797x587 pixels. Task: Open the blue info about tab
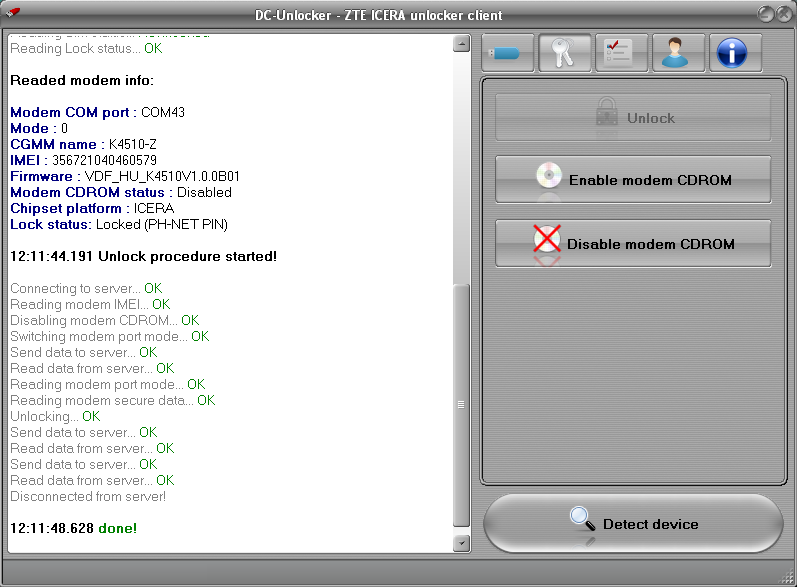735,53
